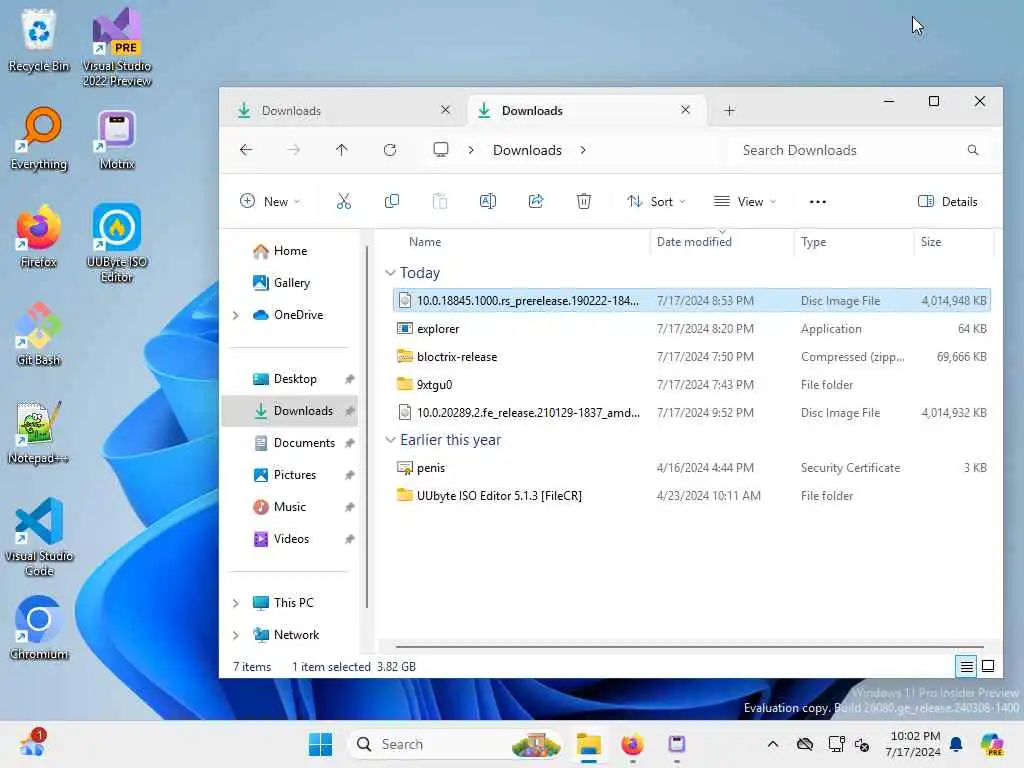Image resolution: width=1024 pixels, height=768 pixels.
Task: Open Visual Studio Code desktop shortcut
Action: point(39,537)
